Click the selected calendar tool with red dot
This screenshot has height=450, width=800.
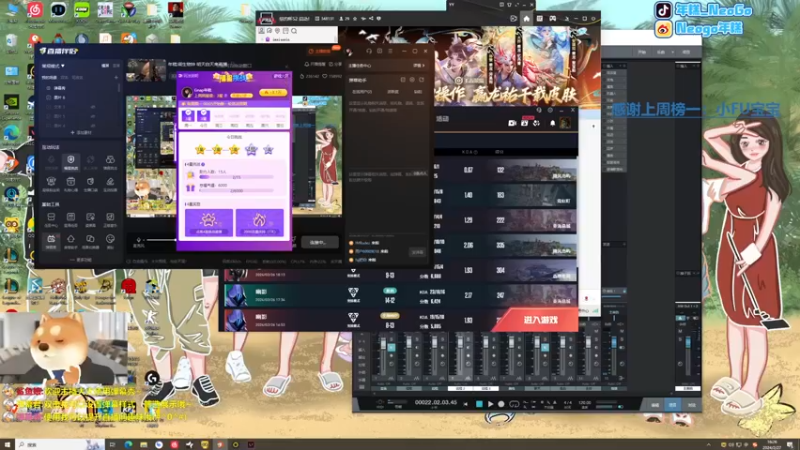click(x=51, y=241)
